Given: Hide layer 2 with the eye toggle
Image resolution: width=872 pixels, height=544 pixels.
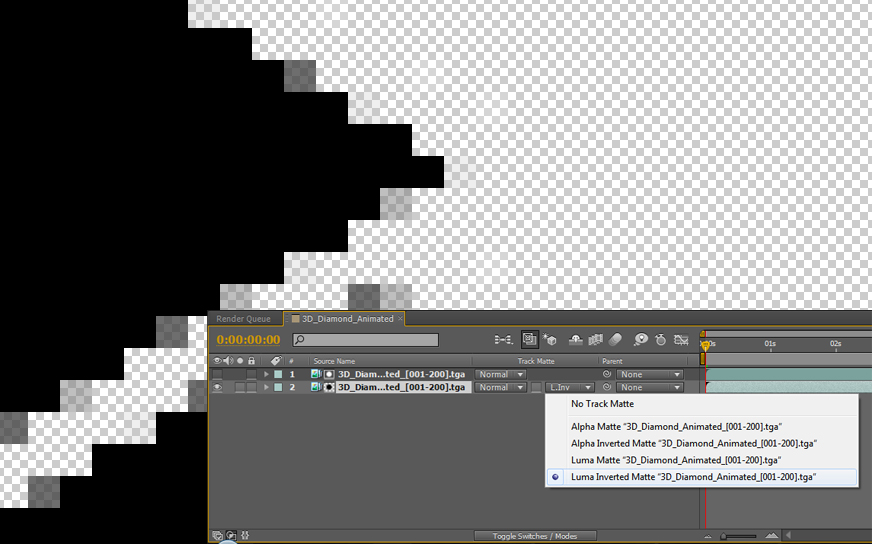Looking at the screenshot, I should pos(217,387).
